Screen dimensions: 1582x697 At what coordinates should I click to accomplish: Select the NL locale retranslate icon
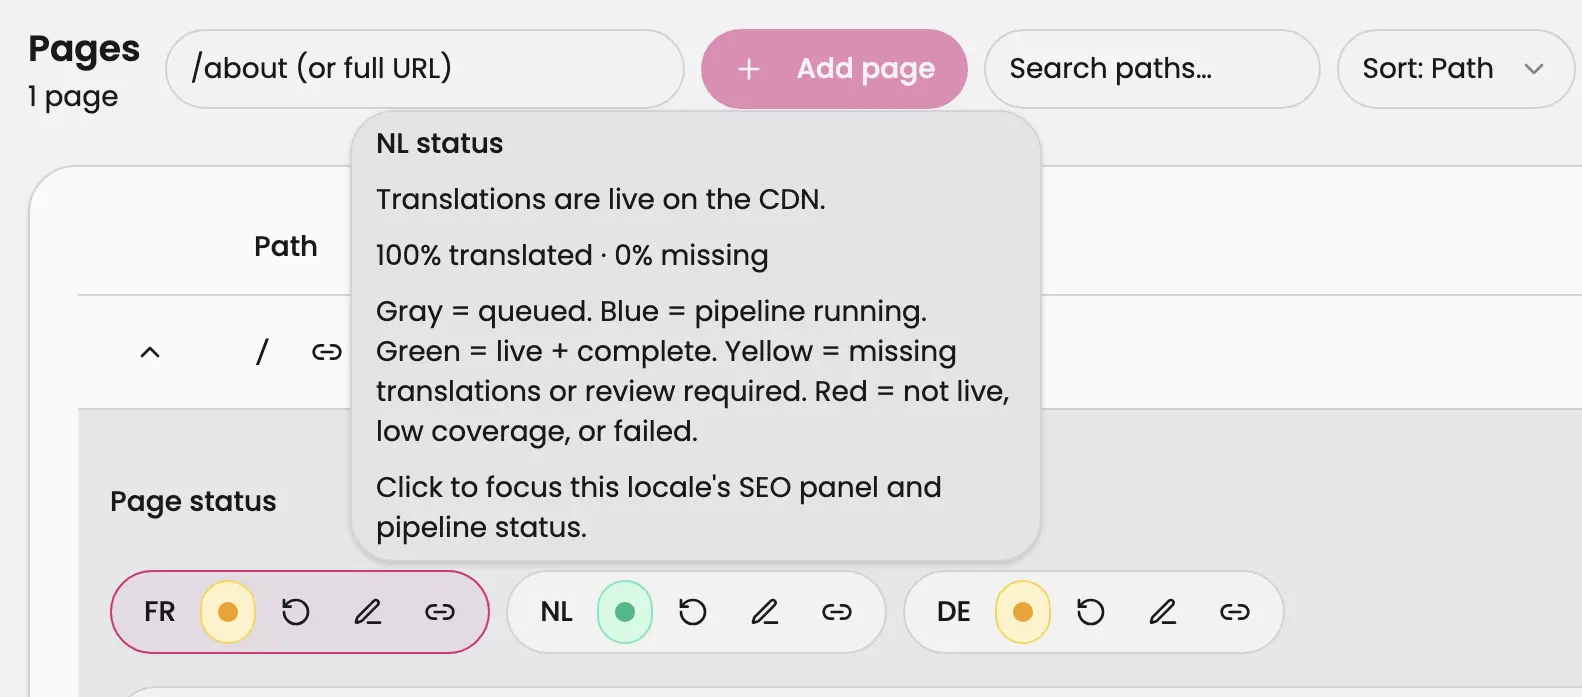click(693, 611)
